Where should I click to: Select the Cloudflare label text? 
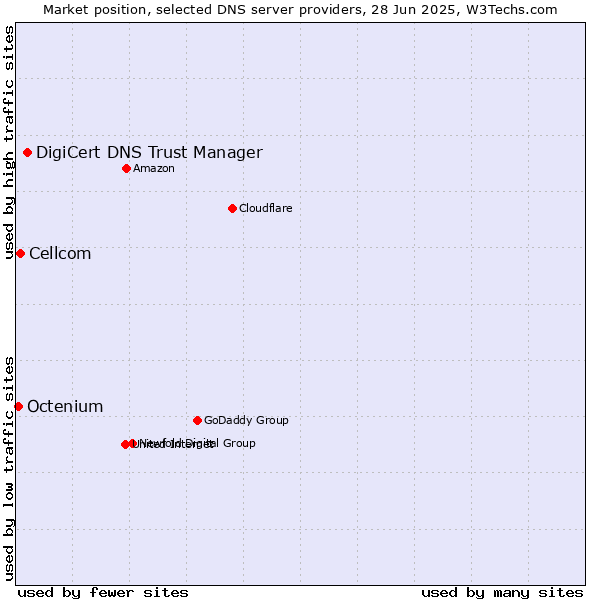tap(266, 208)
